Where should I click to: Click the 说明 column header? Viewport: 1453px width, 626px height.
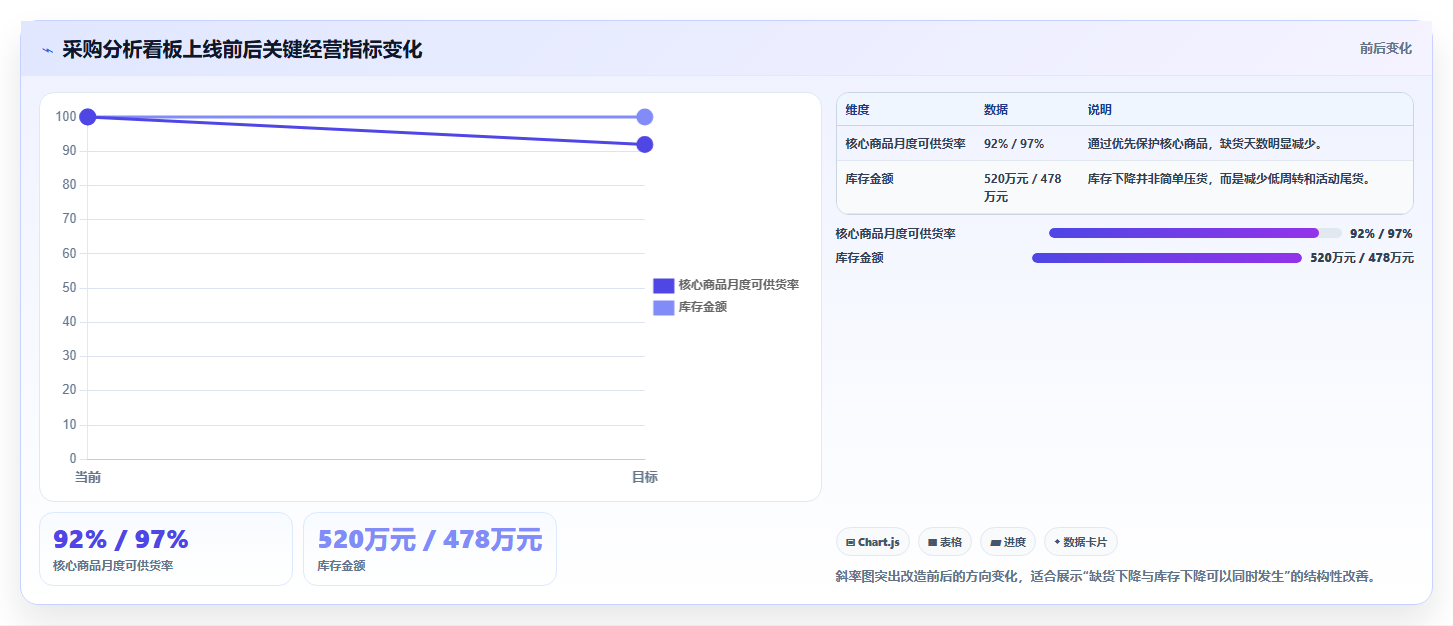(x=1100, y=110)
